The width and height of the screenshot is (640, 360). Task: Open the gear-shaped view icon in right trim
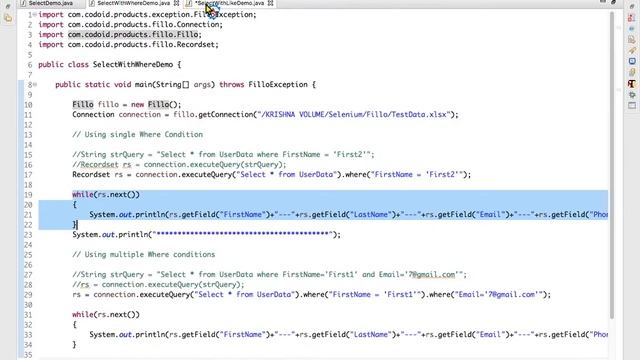click(632, 95)
